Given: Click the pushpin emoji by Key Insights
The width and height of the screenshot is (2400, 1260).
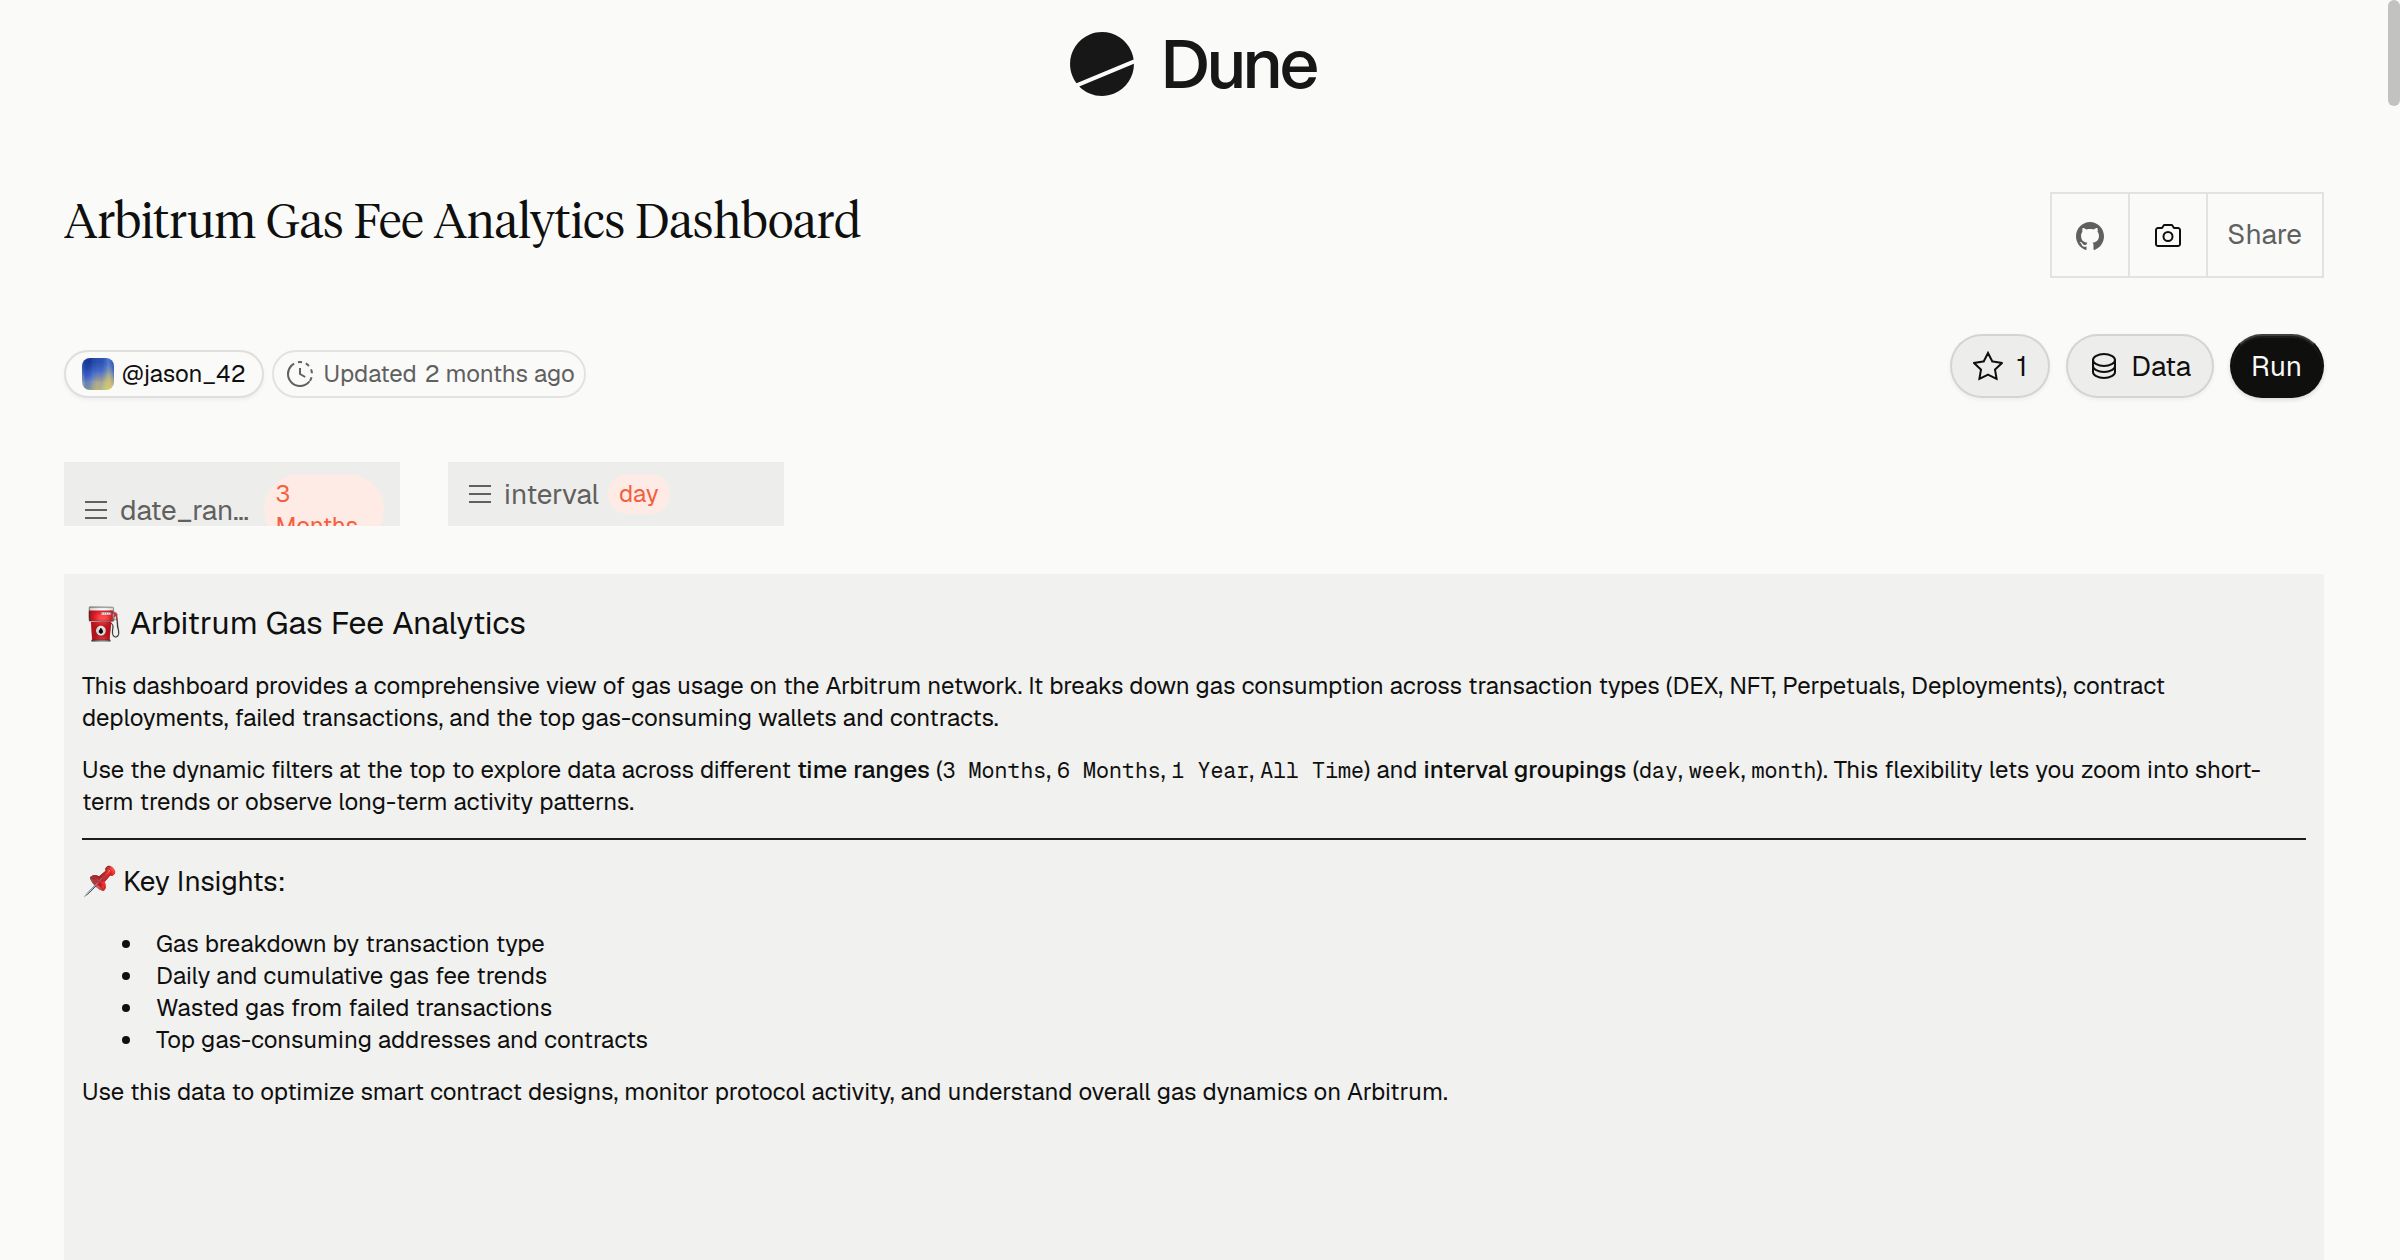Looking at the screenshot, I should (99, 881).
